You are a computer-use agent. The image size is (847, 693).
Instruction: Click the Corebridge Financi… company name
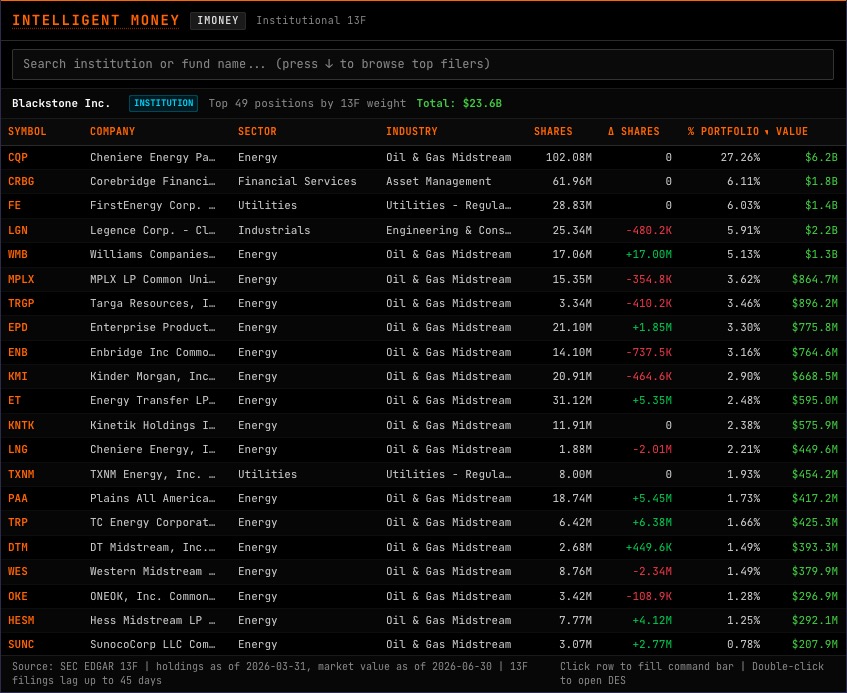coord(153,181)
